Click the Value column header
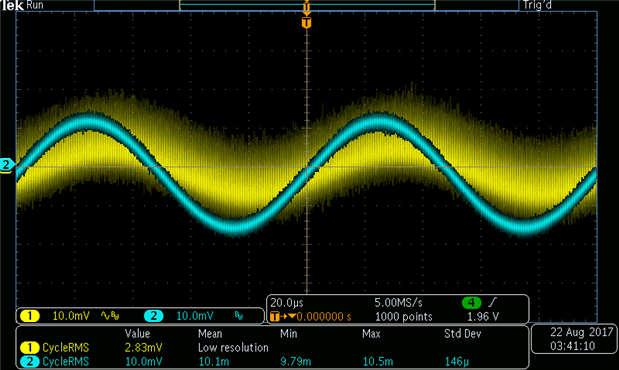The image size is (619, 370). (137, 334)
